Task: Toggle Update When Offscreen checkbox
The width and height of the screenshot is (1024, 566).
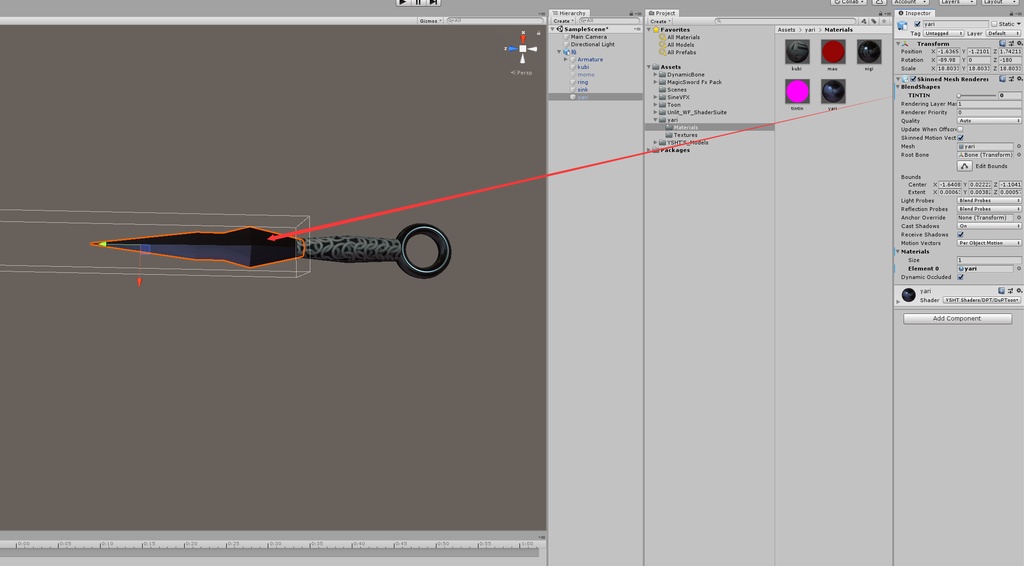Action: tap(960, 129)
